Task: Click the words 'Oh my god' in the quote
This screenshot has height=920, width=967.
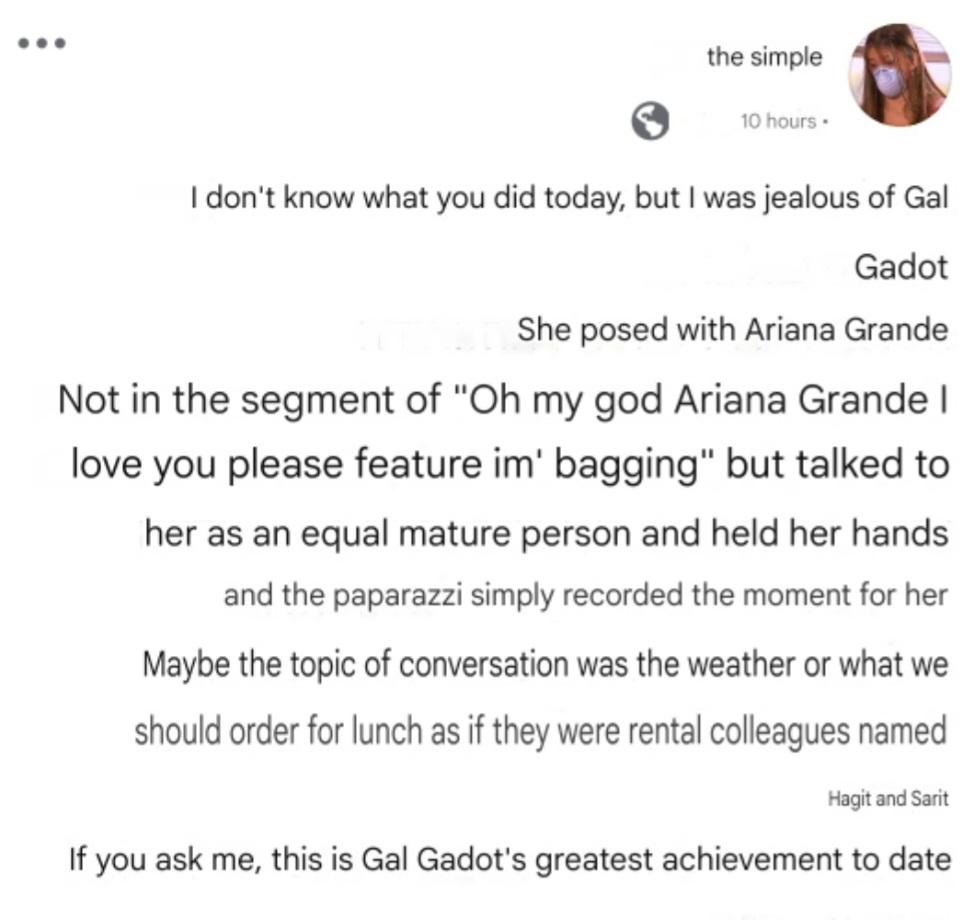Action: tap(568, 401)
